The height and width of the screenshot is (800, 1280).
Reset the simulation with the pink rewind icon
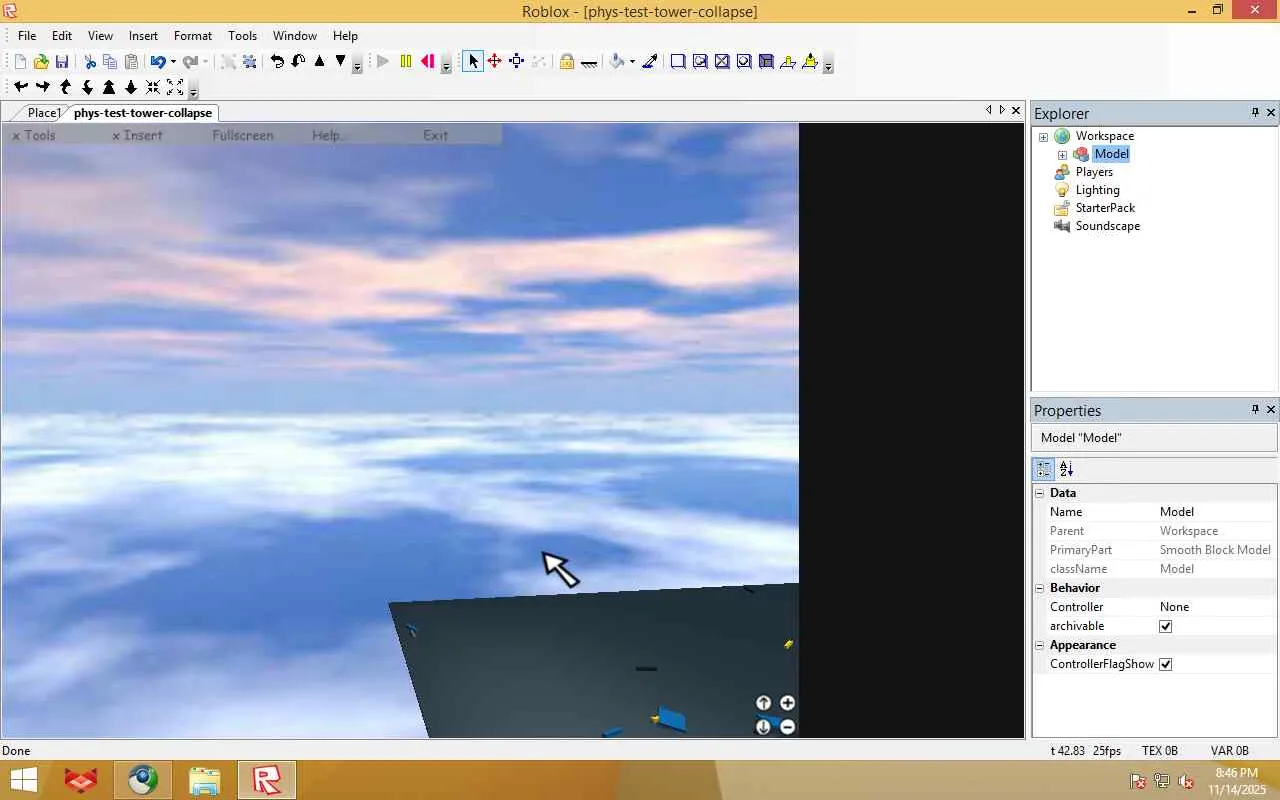[428, 62]
